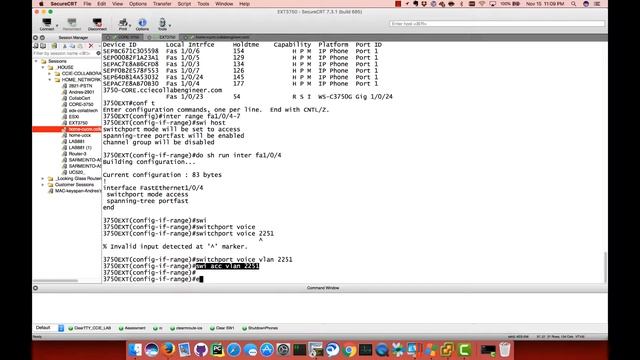Click the Connect toolbar icon

pyautogui.click(x=47, y=24)
